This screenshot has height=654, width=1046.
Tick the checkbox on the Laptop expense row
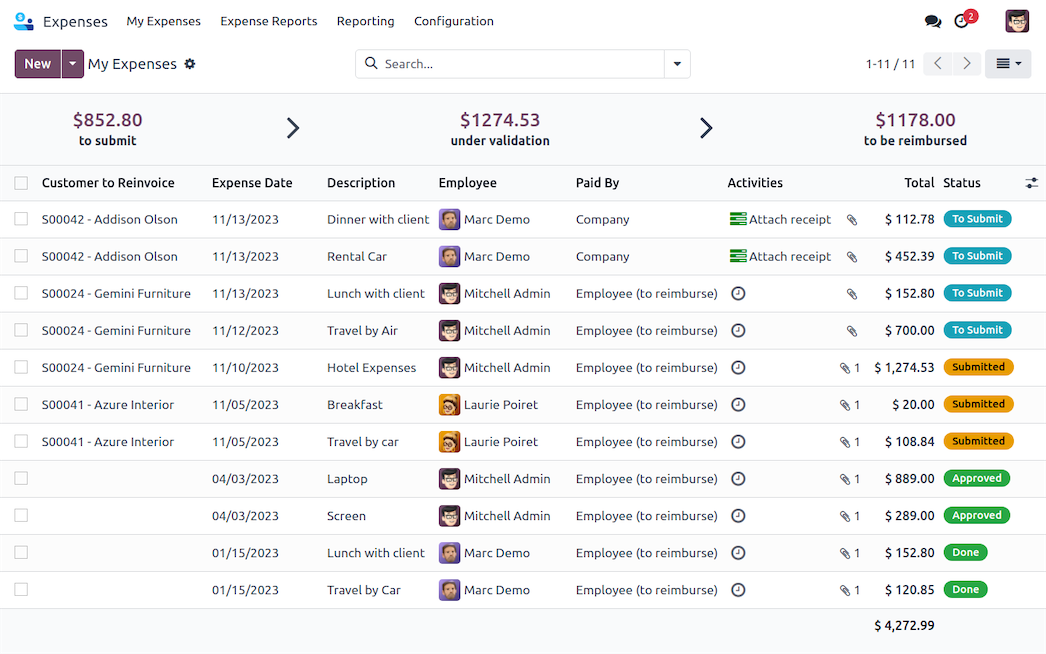21,478
